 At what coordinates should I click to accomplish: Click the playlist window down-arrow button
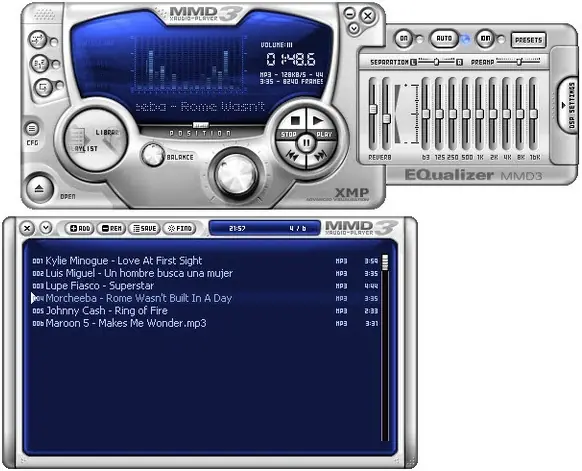click(46, 228)
